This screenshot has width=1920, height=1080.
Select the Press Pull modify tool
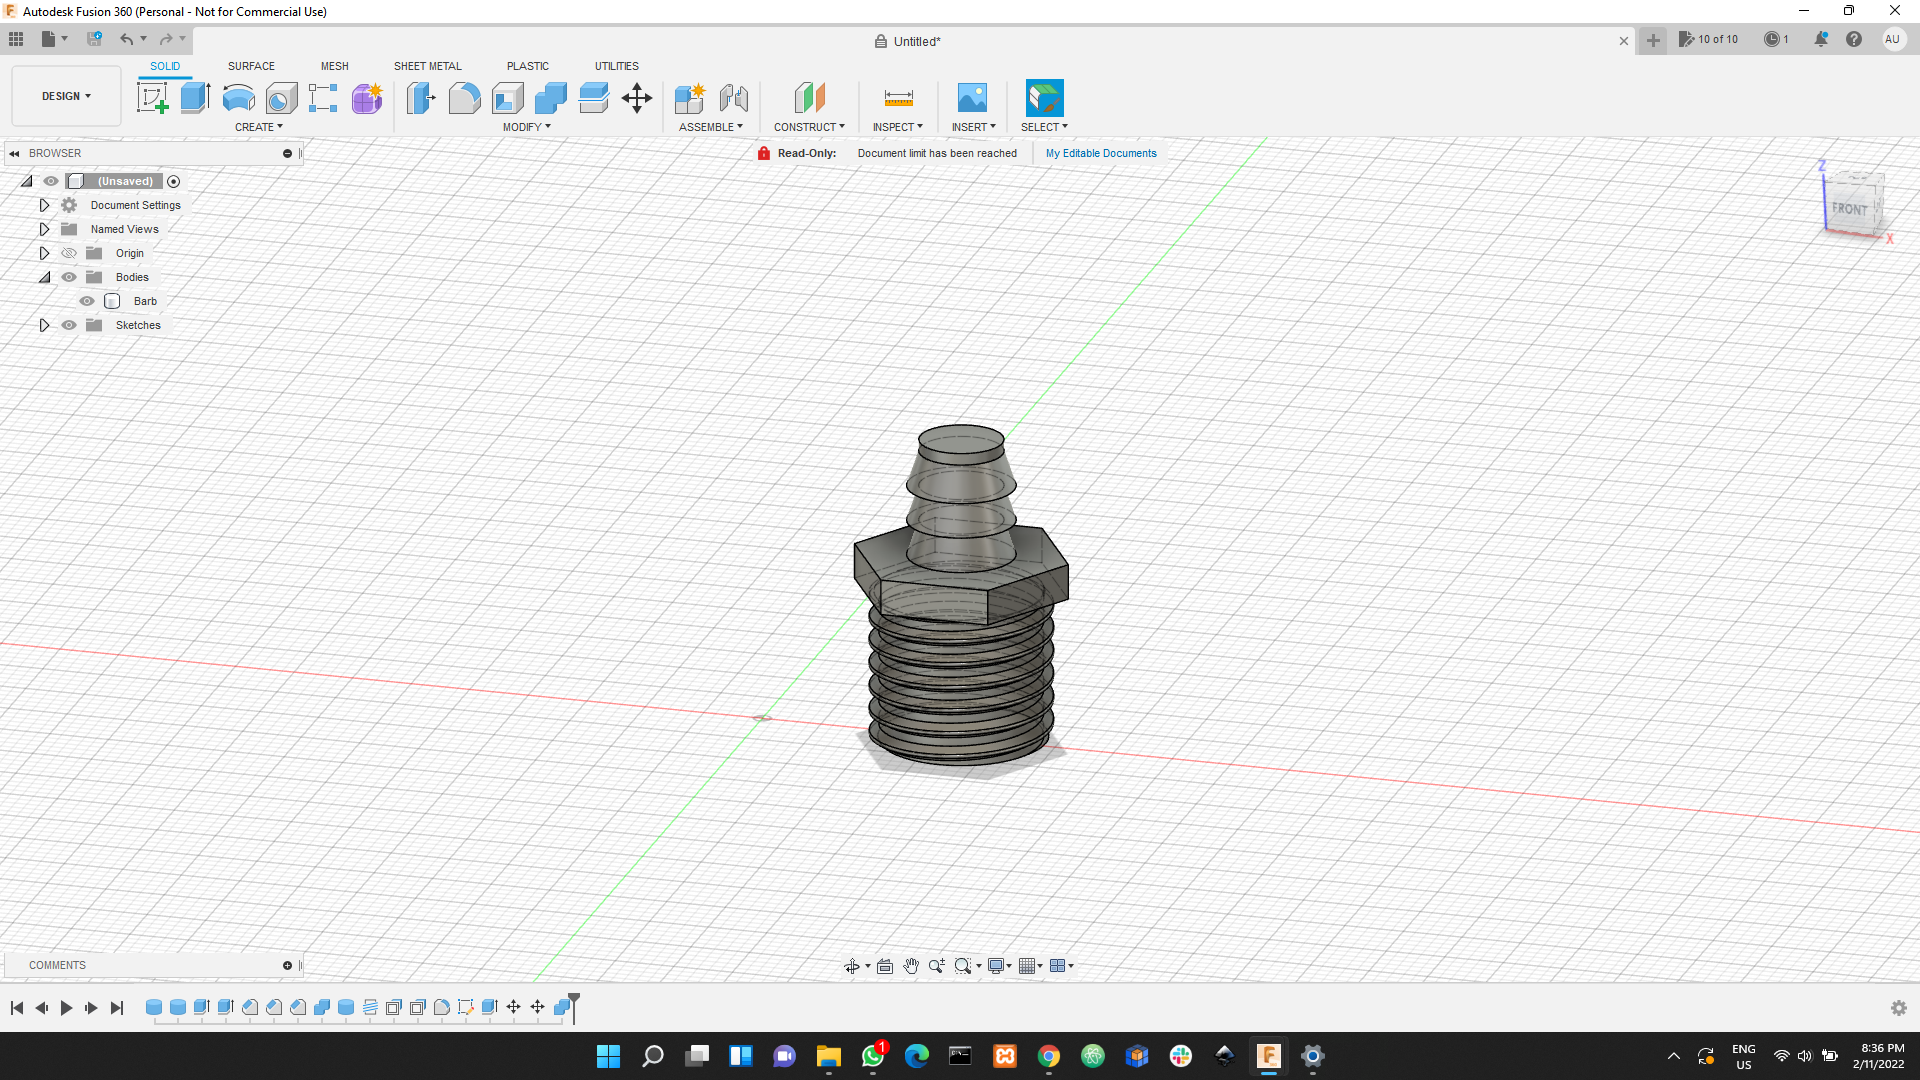point(421,97)
